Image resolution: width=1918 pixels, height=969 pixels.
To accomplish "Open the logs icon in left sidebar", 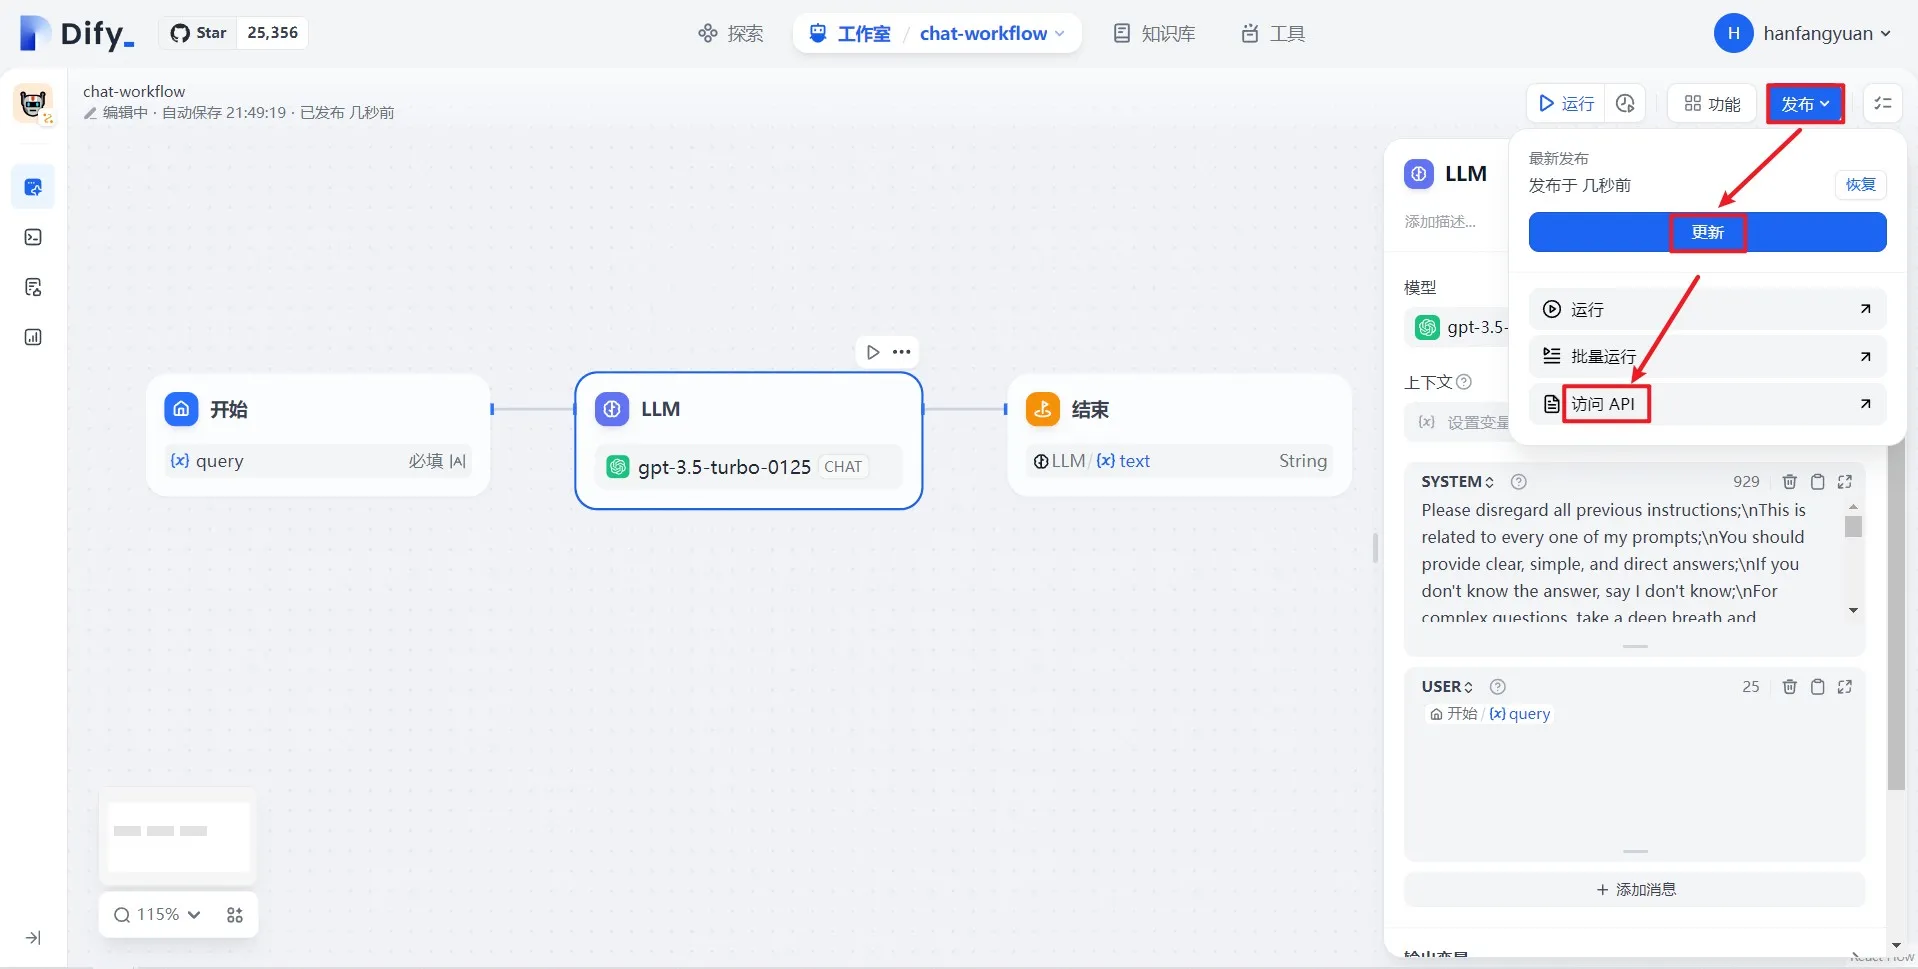I will [x=33, y=288].
